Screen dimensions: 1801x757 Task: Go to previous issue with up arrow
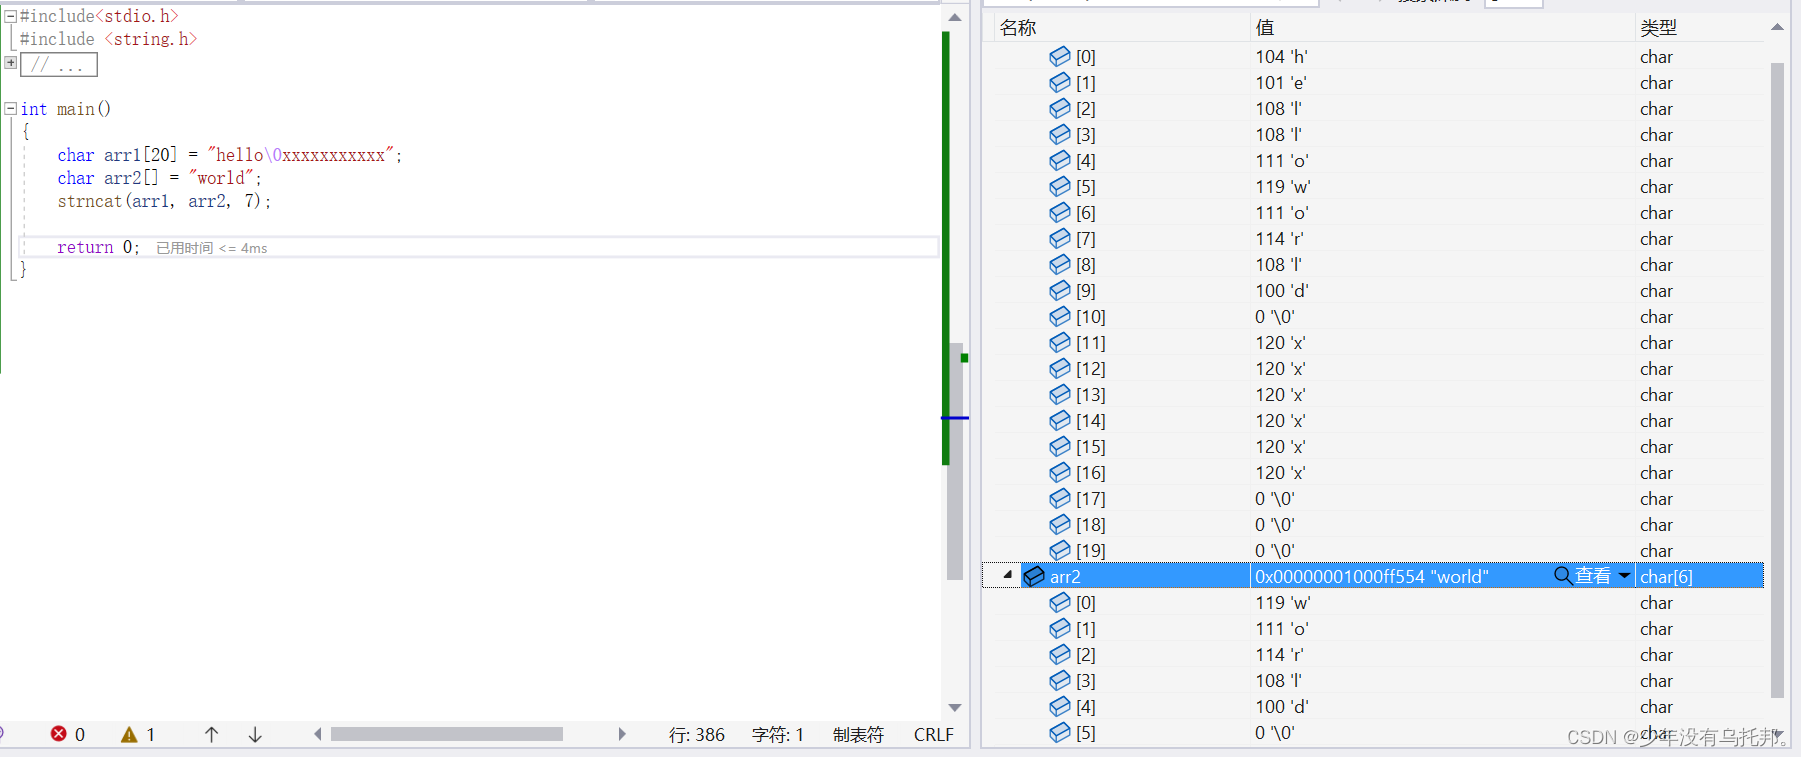click(x=212, y=734)
